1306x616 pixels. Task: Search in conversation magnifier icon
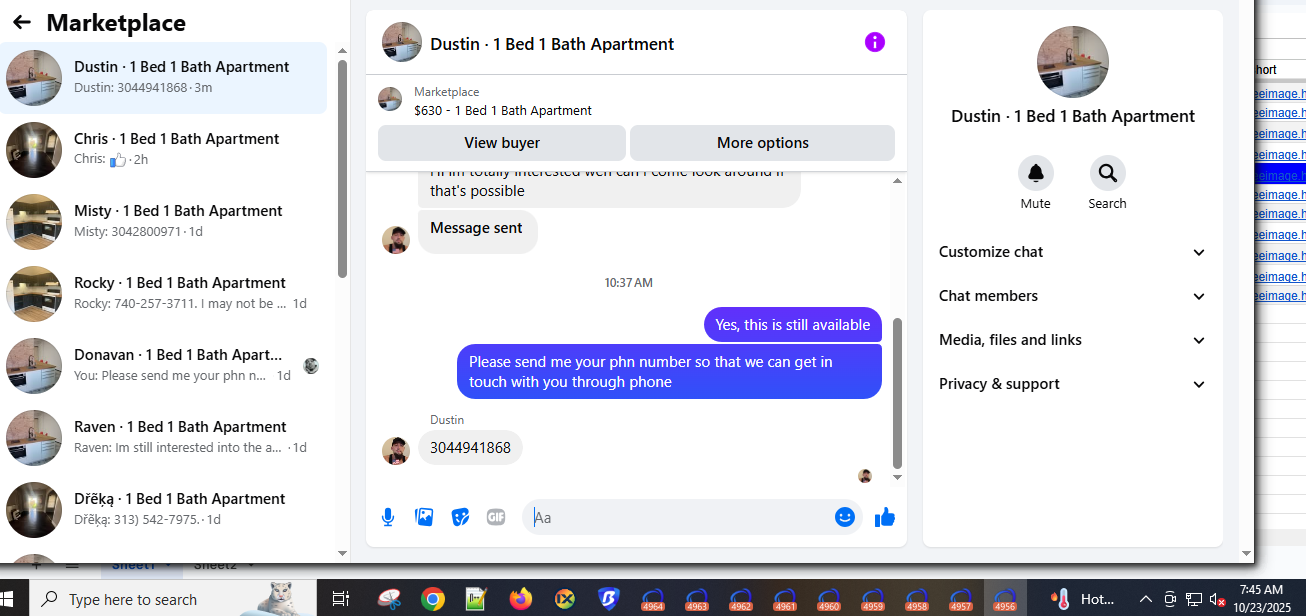tap(1108, 173)
